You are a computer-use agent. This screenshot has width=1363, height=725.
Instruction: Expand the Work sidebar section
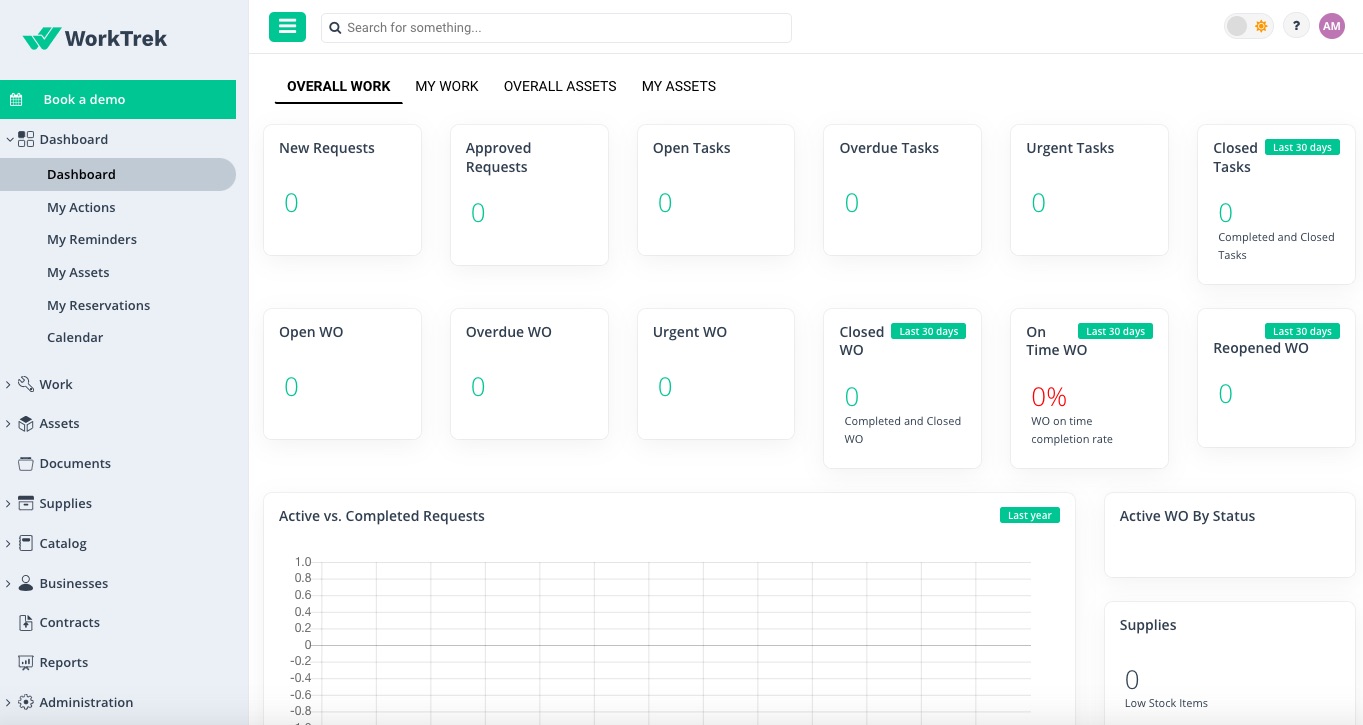click(x=10, y=385)
